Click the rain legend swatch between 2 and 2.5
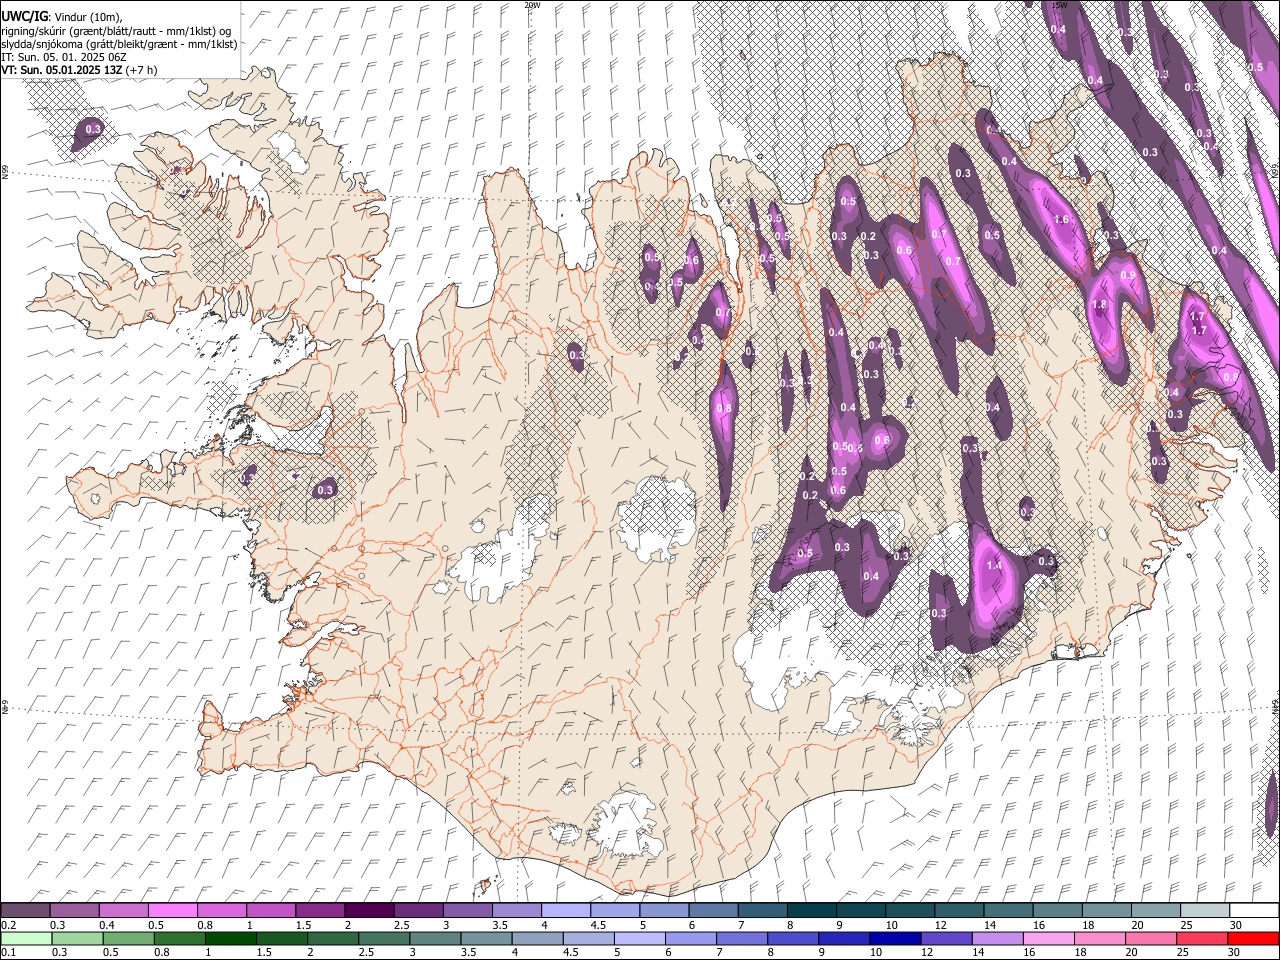 pos(333,938)
